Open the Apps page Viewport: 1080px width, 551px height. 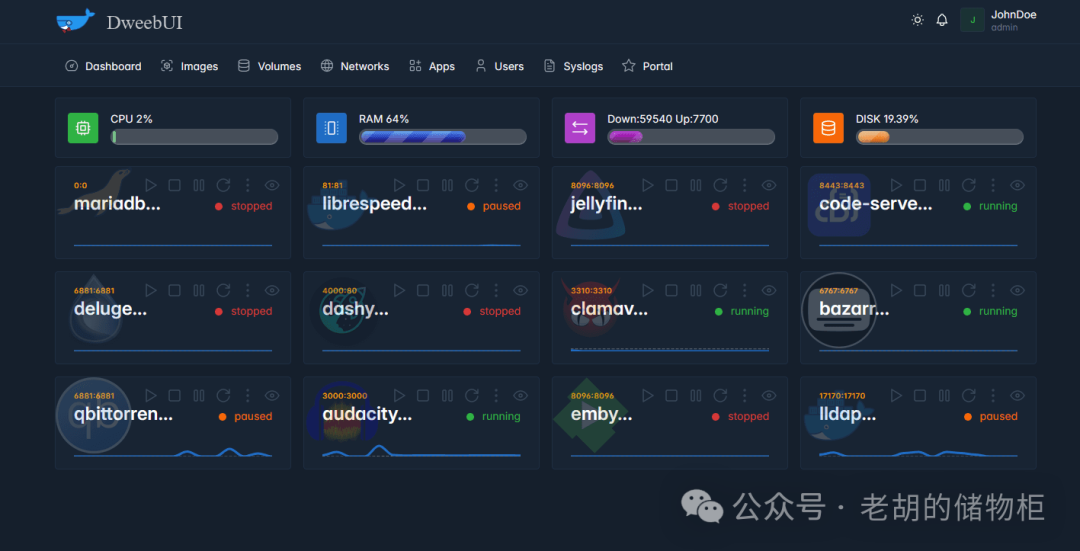(x=432, y=66)
